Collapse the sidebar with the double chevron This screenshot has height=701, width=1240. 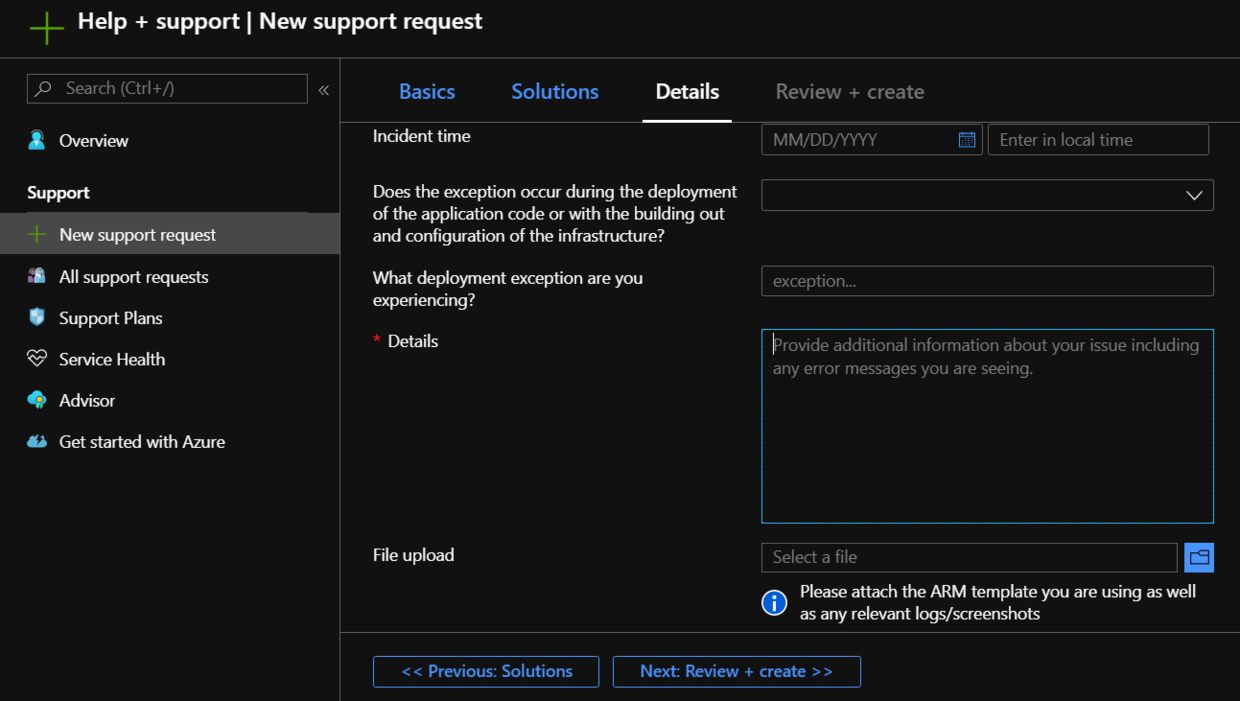tap(324, 90)
